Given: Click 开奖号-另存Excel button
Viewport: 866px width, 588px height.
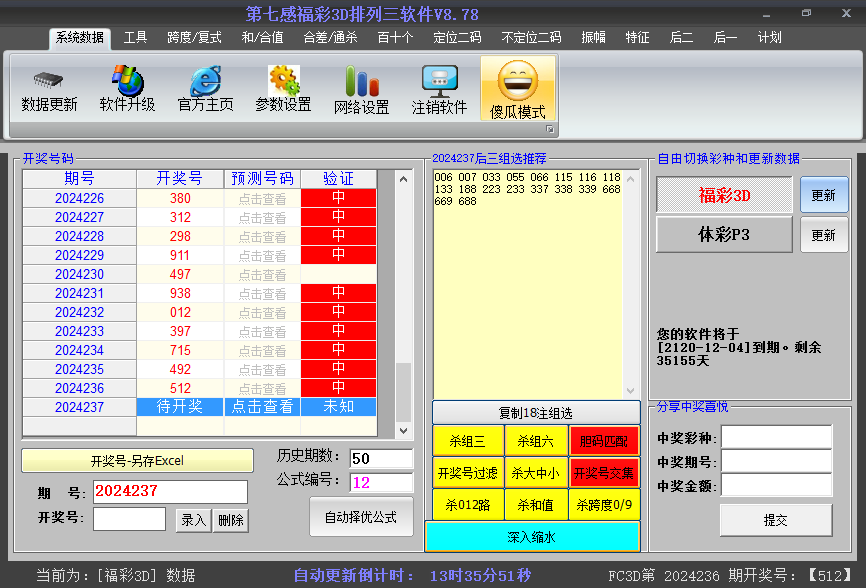Looking at the screenshot, I should pyautogui.click(x=137, y=460).
